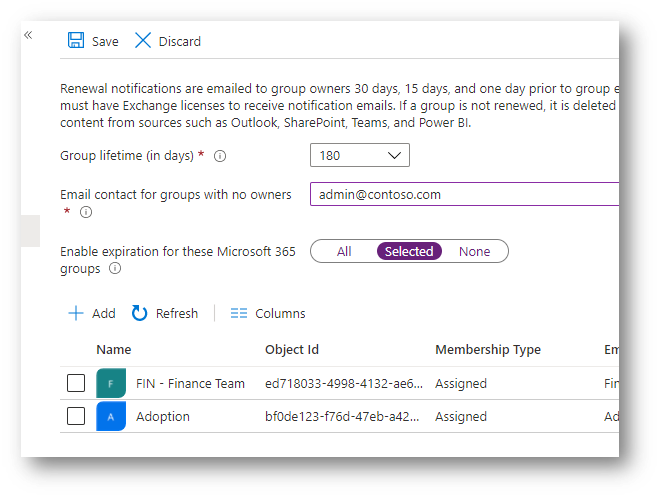The image size is (661, 499).
Task: Click the Discard X icon
Action: coord(143,40)
